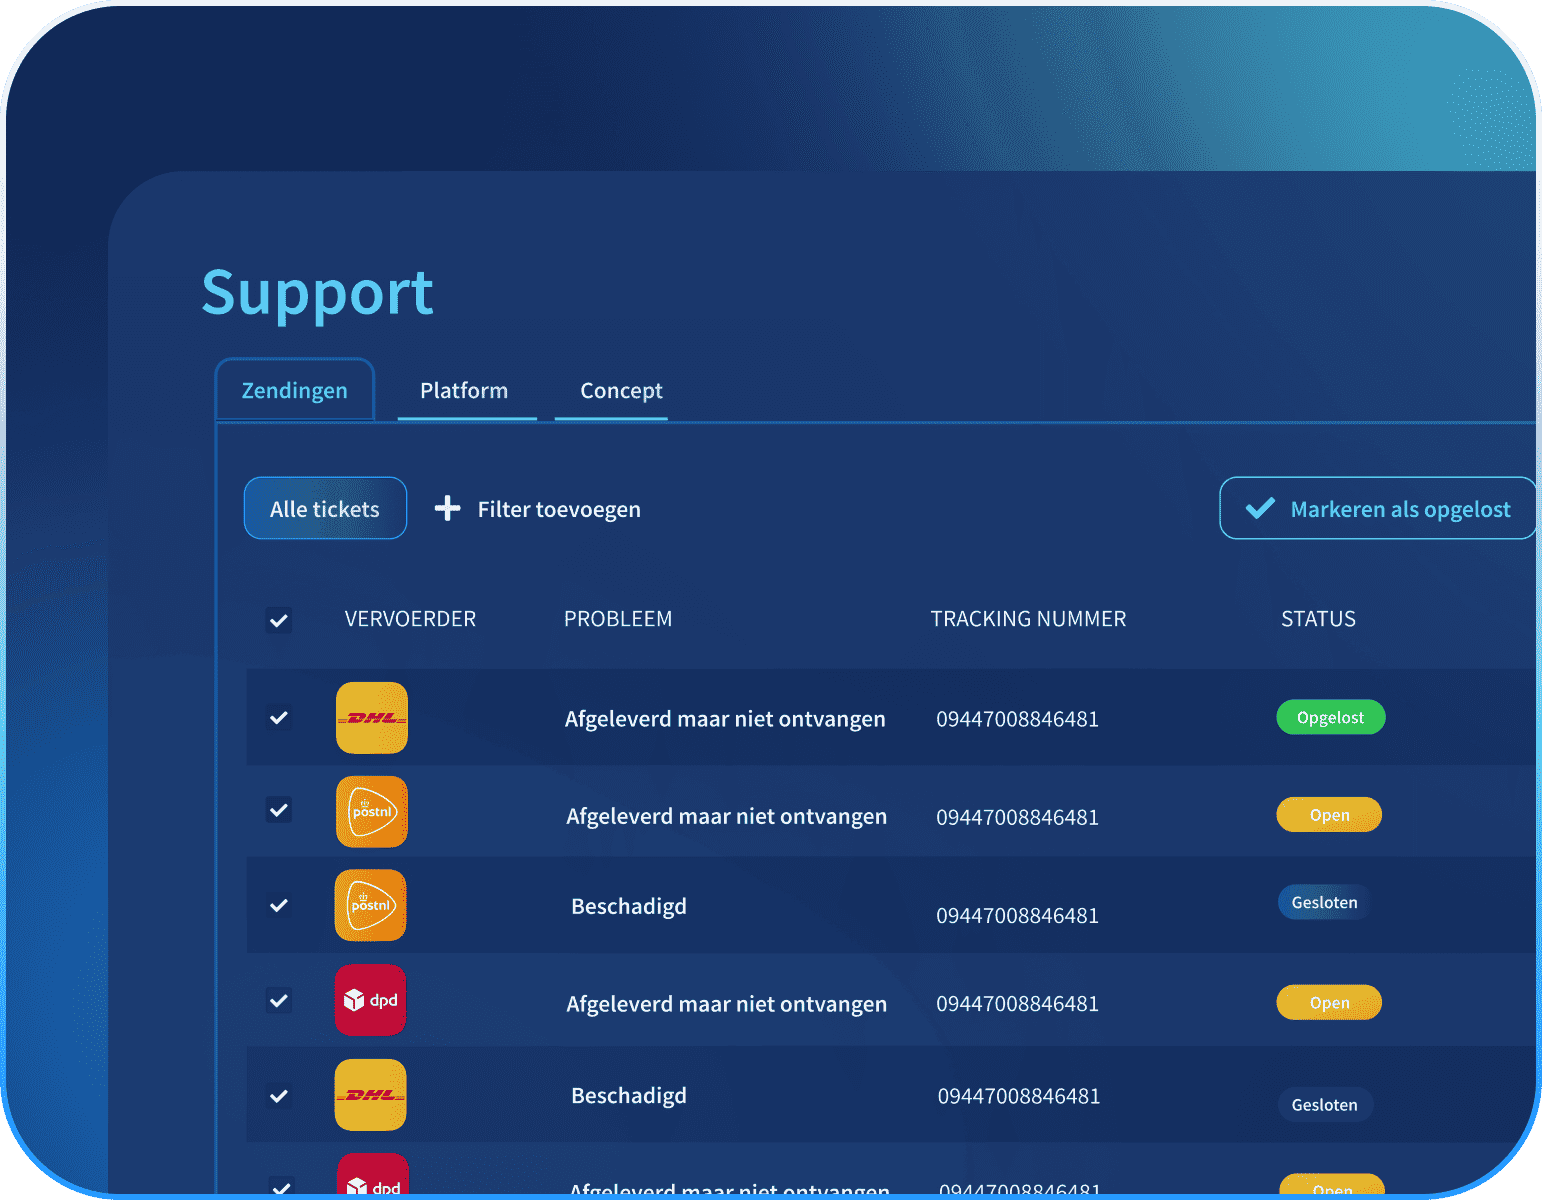
Task: Click the problem text in the DHL Opgelost row
Action: 725,719
